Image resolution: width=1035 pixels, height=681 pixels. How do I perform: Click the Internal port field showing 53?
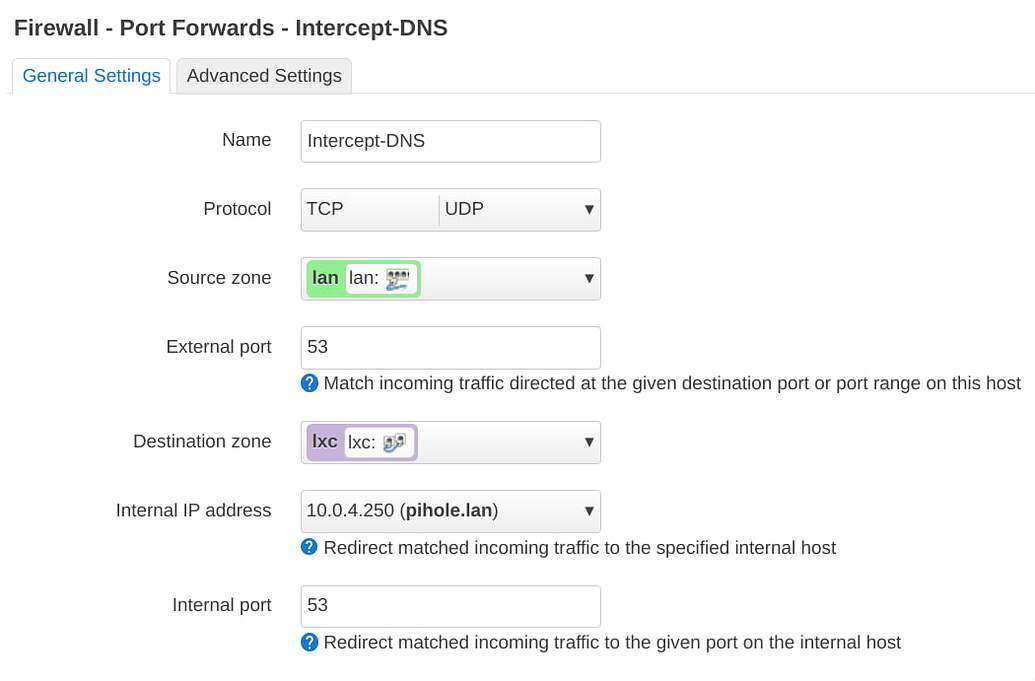point(450,606)
